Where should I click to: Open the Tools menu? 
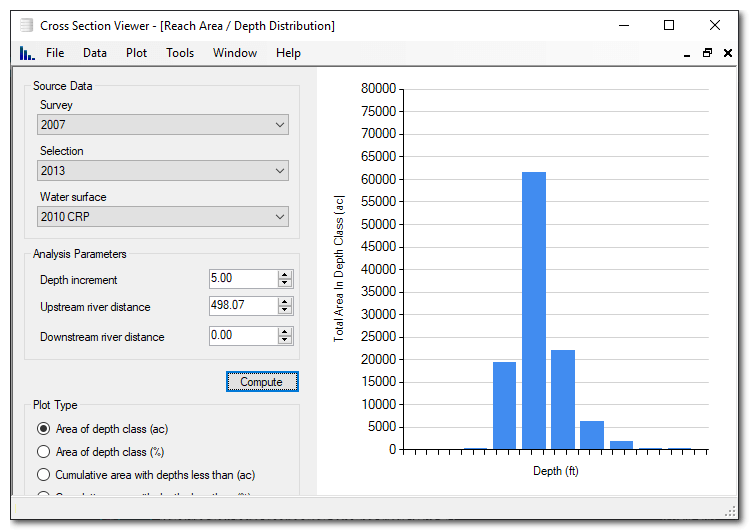pyautogui.click(x=180, y=53)
